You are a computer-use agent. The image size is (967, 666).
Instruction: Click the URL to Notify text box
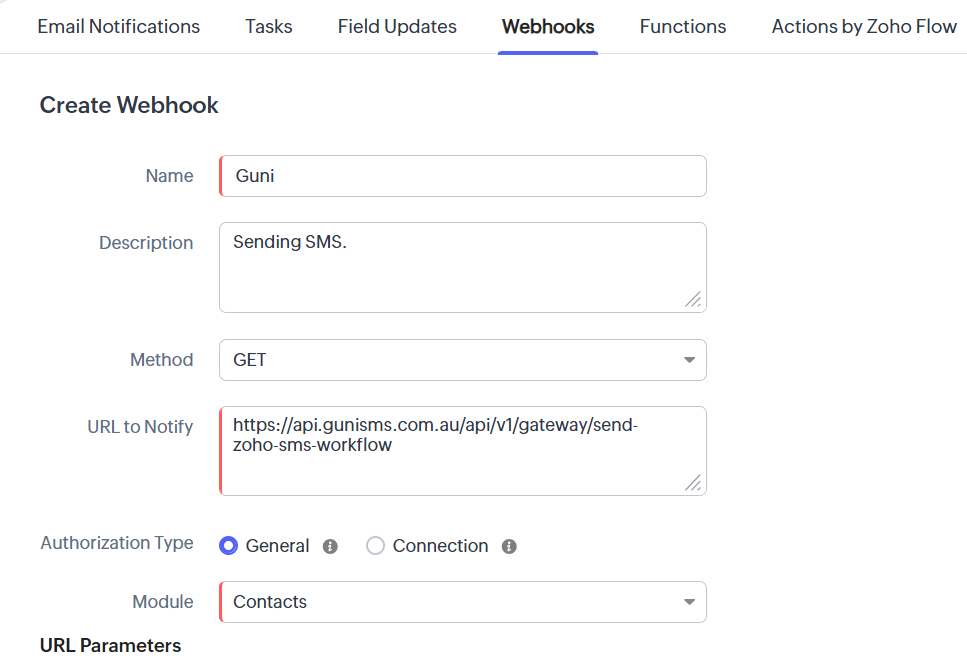[x=463, y=451]
